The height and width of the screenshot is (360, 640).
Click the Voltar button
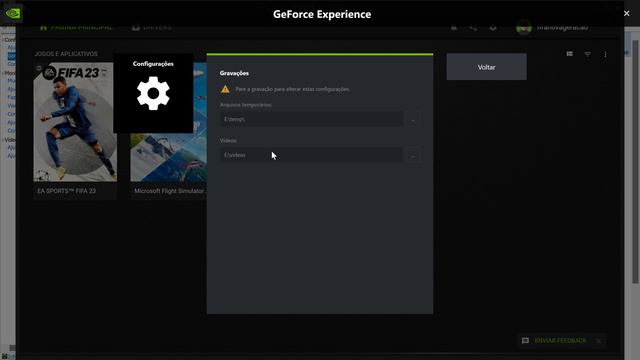pyautogui.click(x=487, y=67)
